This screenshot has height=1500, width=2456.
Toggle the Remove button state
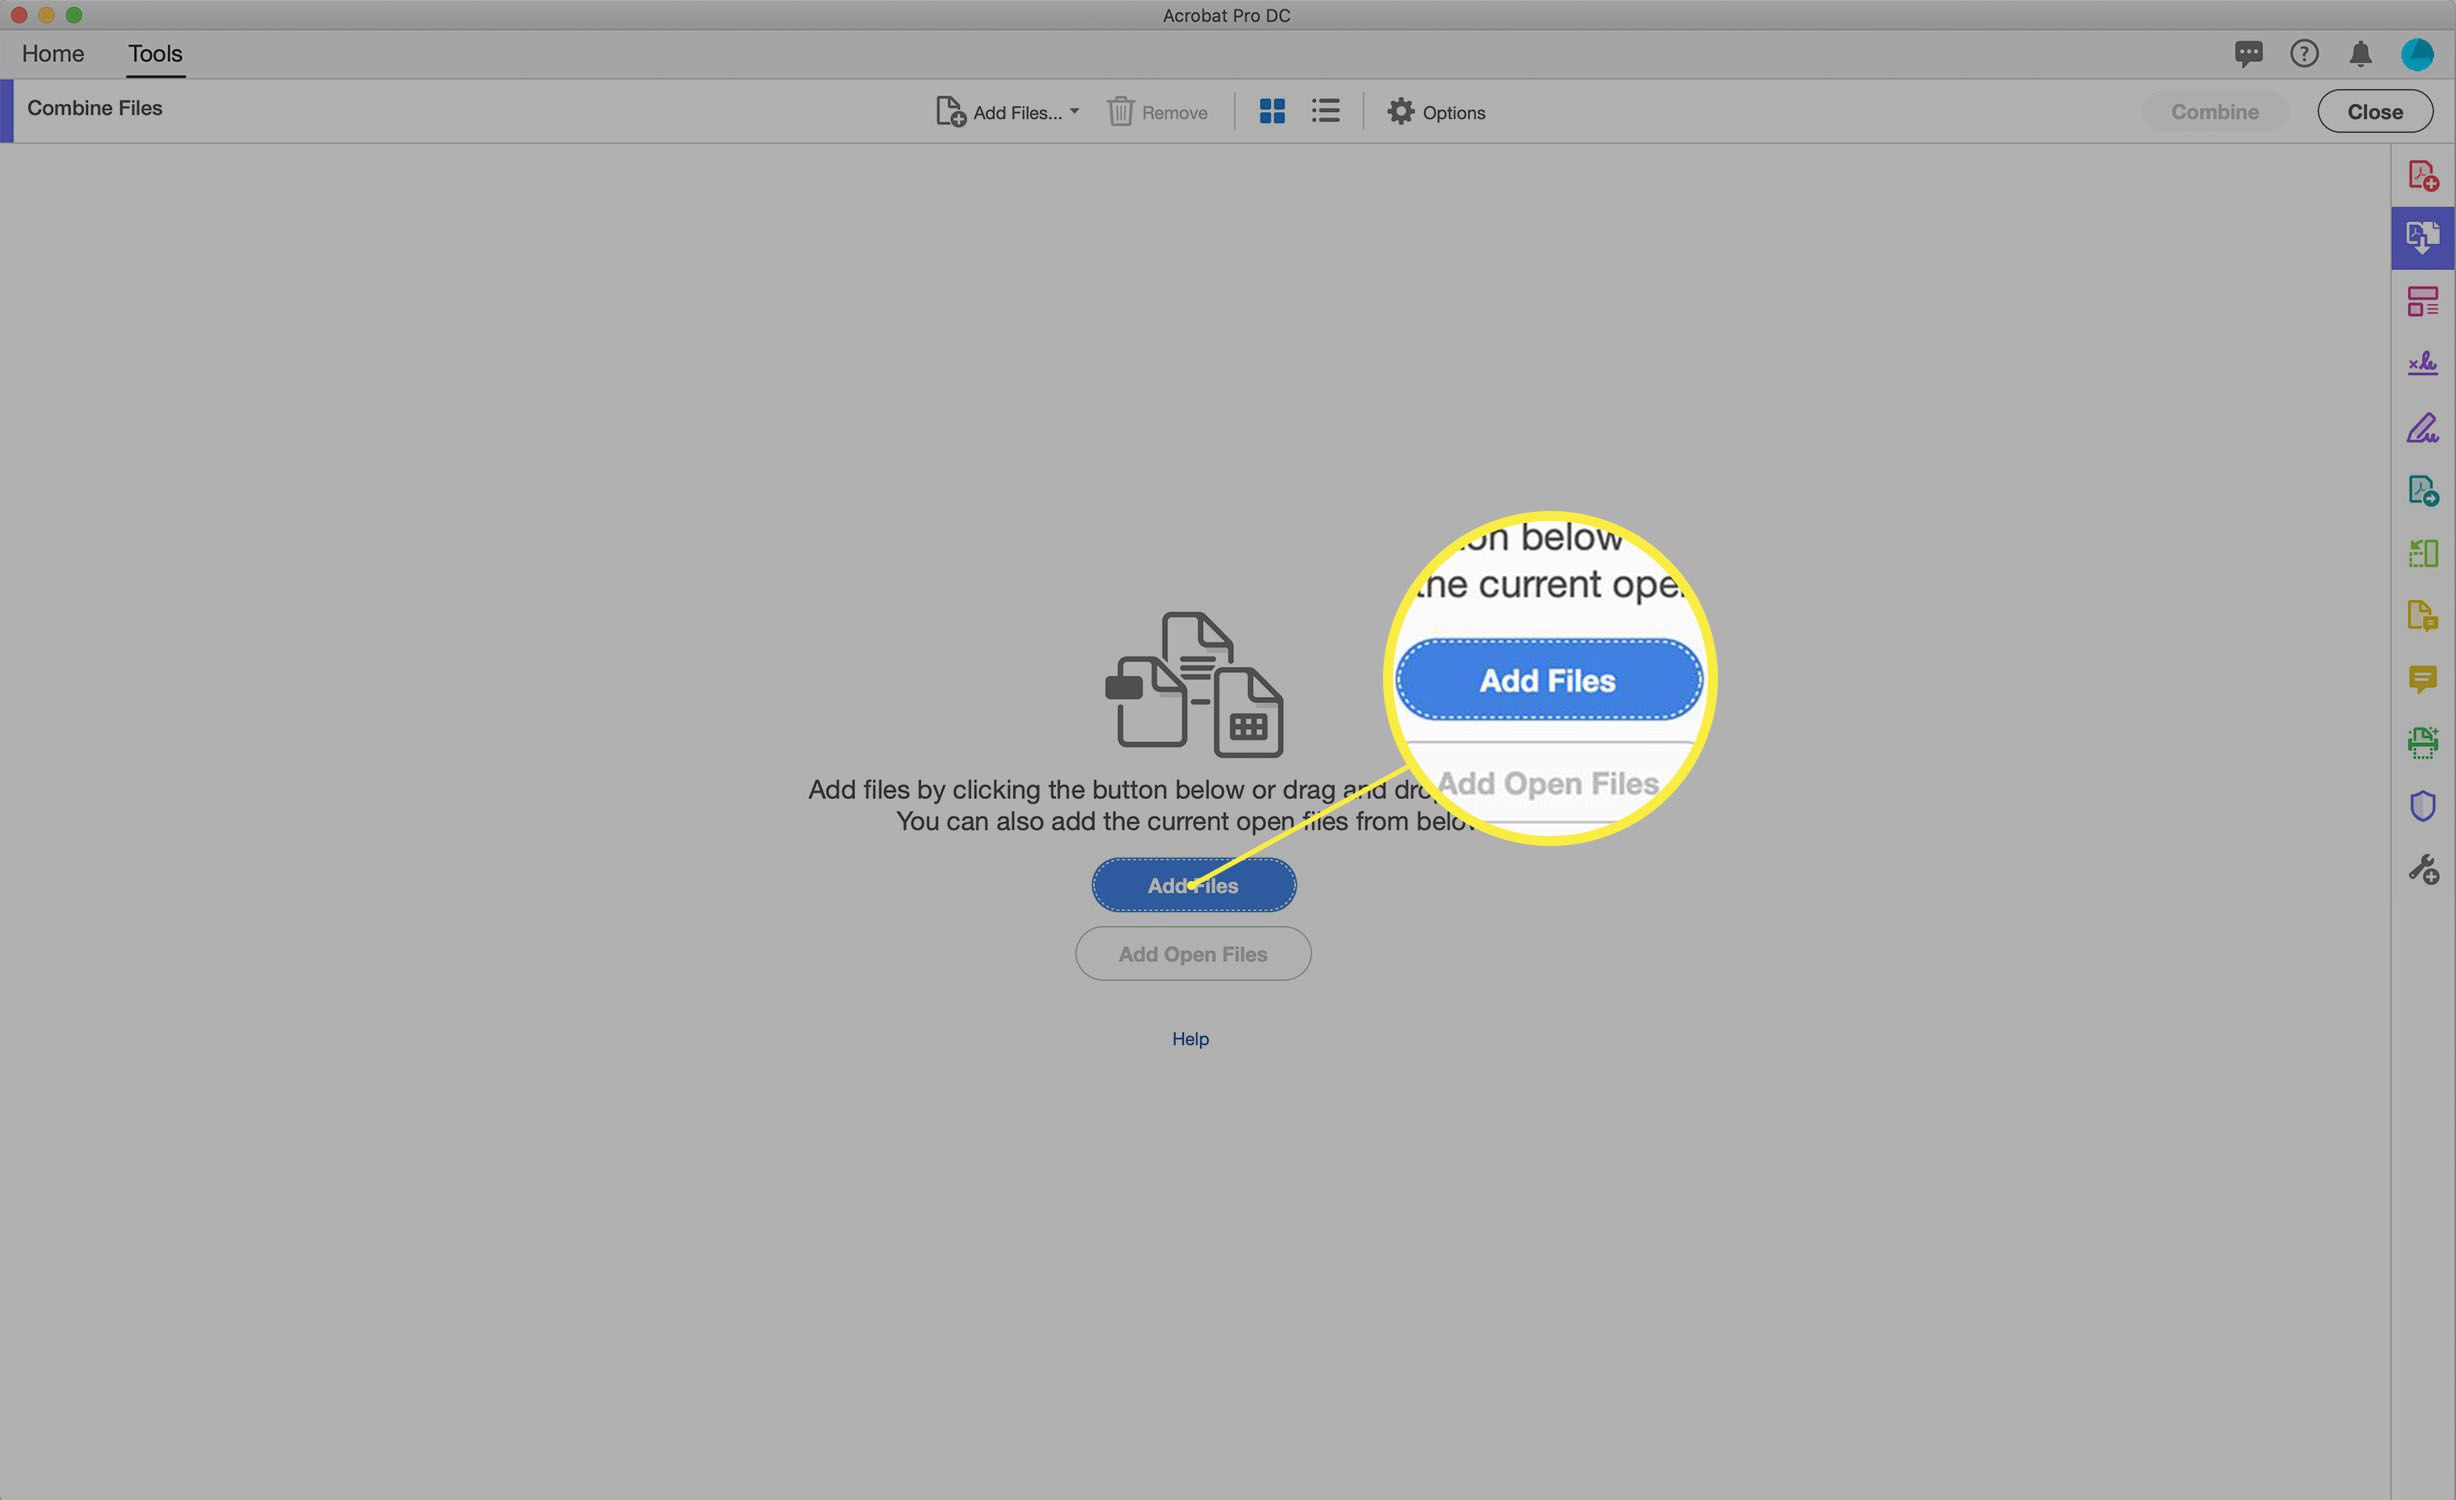point(1156,111)
